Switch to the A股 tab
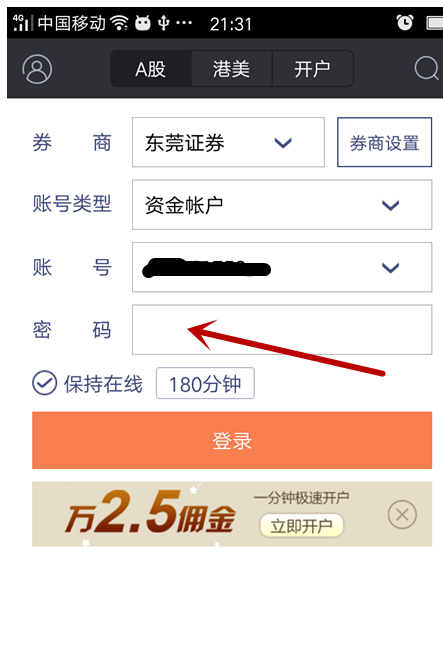This screenshot has width=443, height=649. pos(151,69)
